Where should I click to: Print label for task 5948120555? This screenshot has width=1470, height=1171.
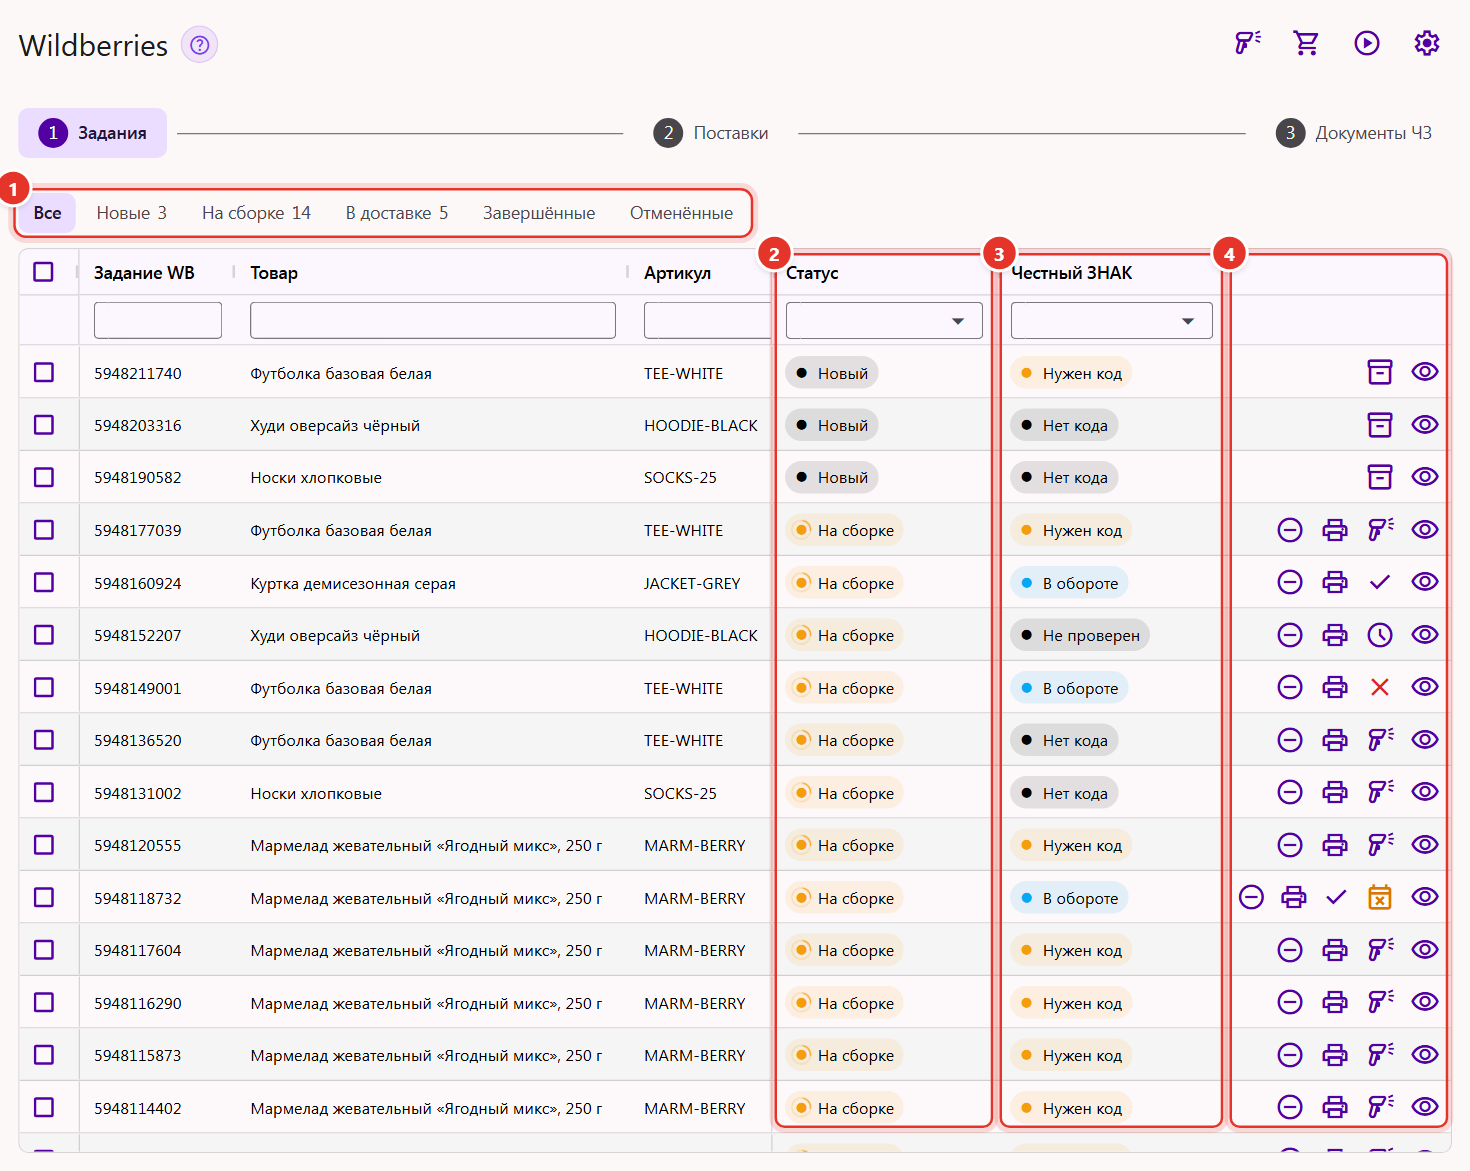coord(1335,845)
